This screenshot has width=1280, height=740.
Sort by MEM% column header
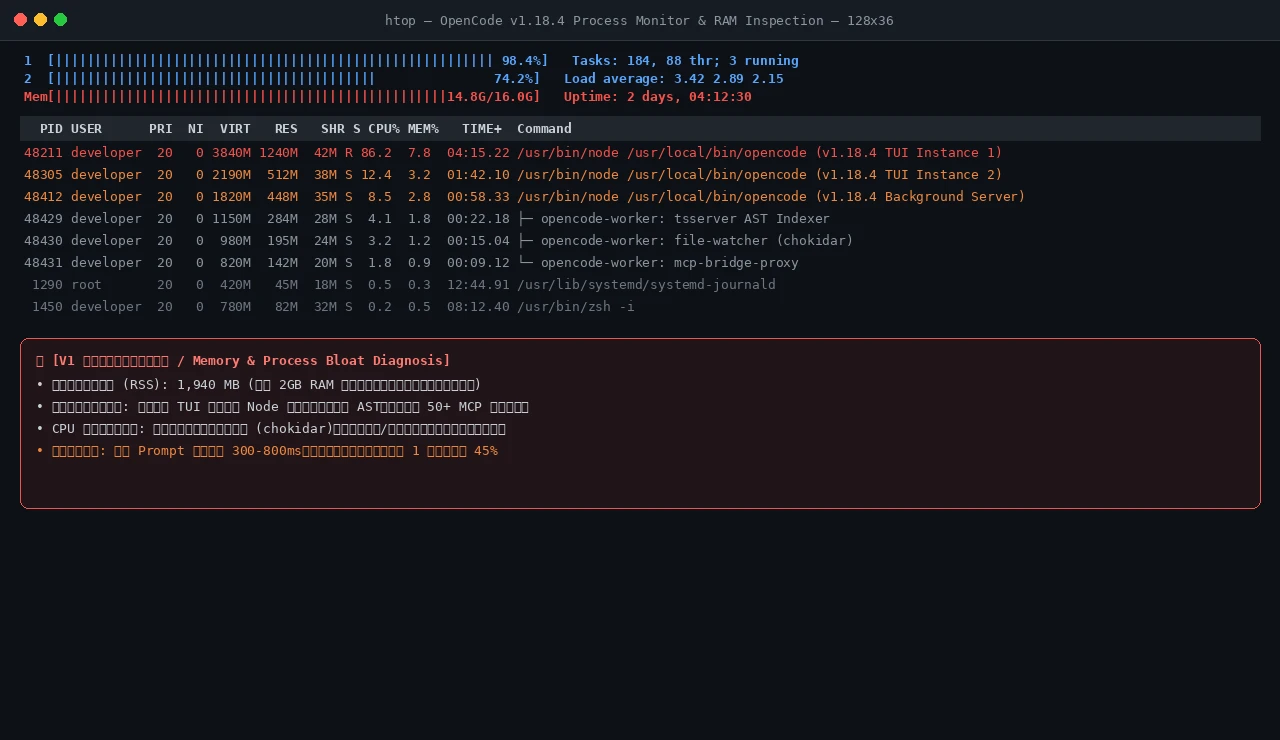pyautogui.click(x=423, y=128)
